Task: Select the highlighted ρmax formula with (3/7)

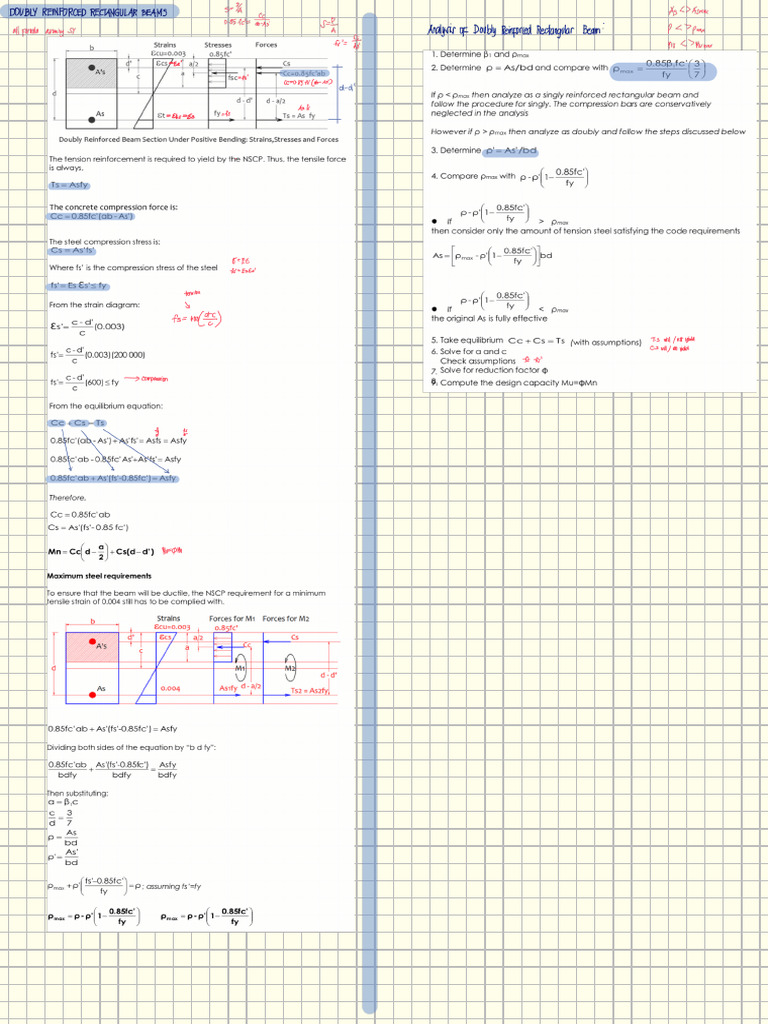Action: [662, 69]
